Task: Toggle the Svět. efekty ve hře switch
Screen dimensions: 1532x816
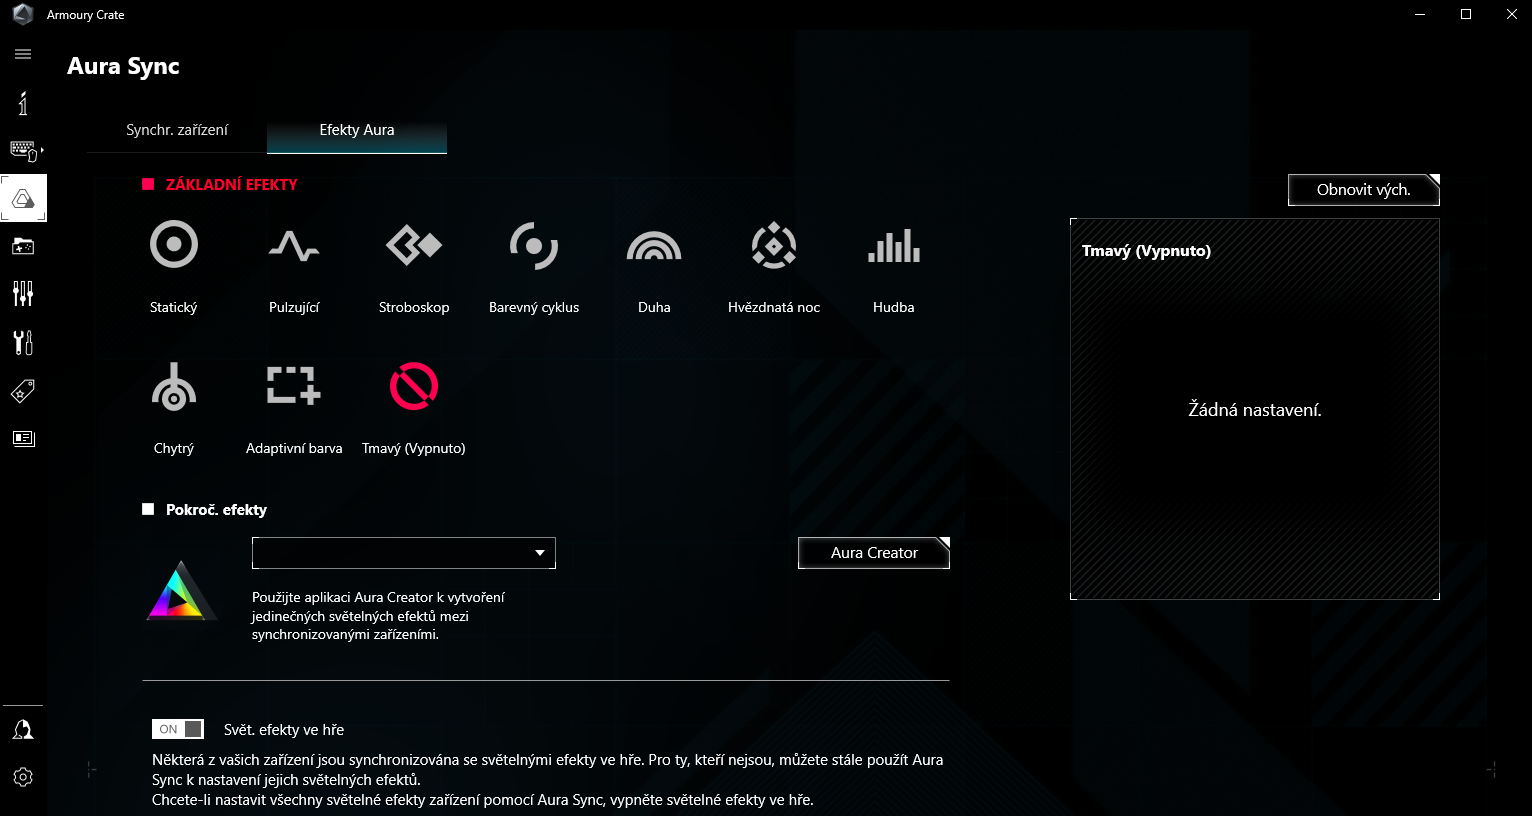Action: pos(178,729)
